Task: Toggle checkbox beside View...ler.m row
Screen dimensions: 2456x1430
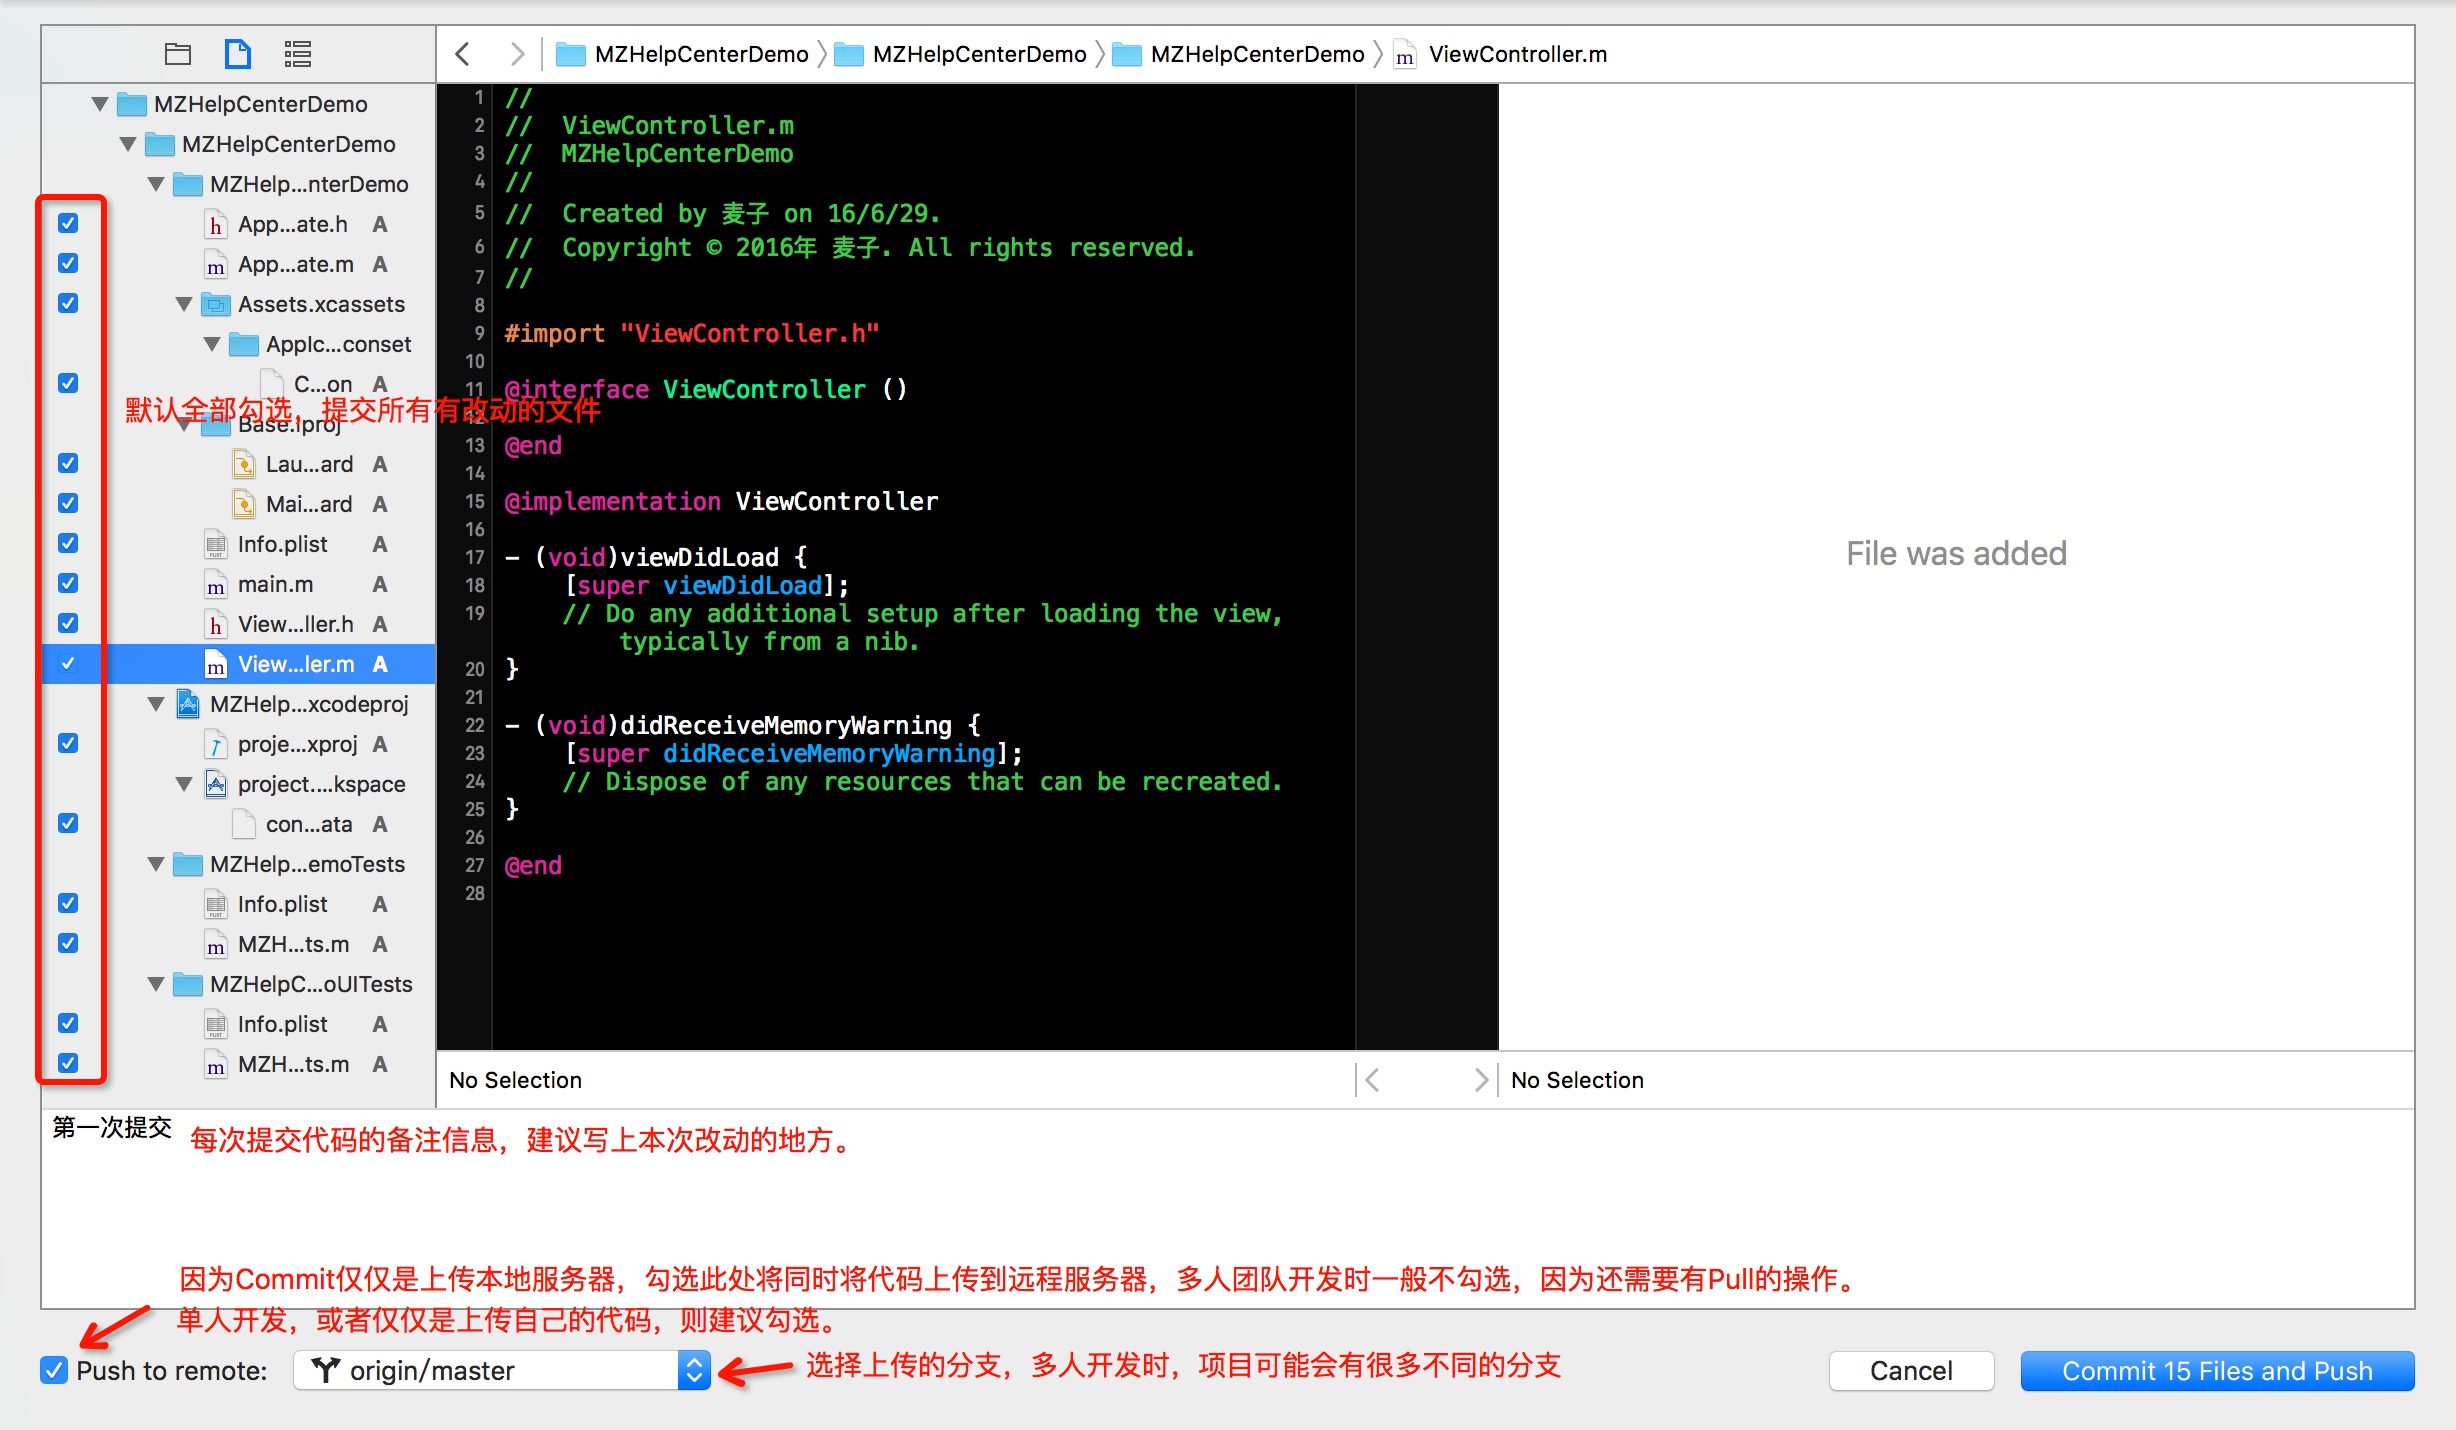Action: [x=68, y=663]
